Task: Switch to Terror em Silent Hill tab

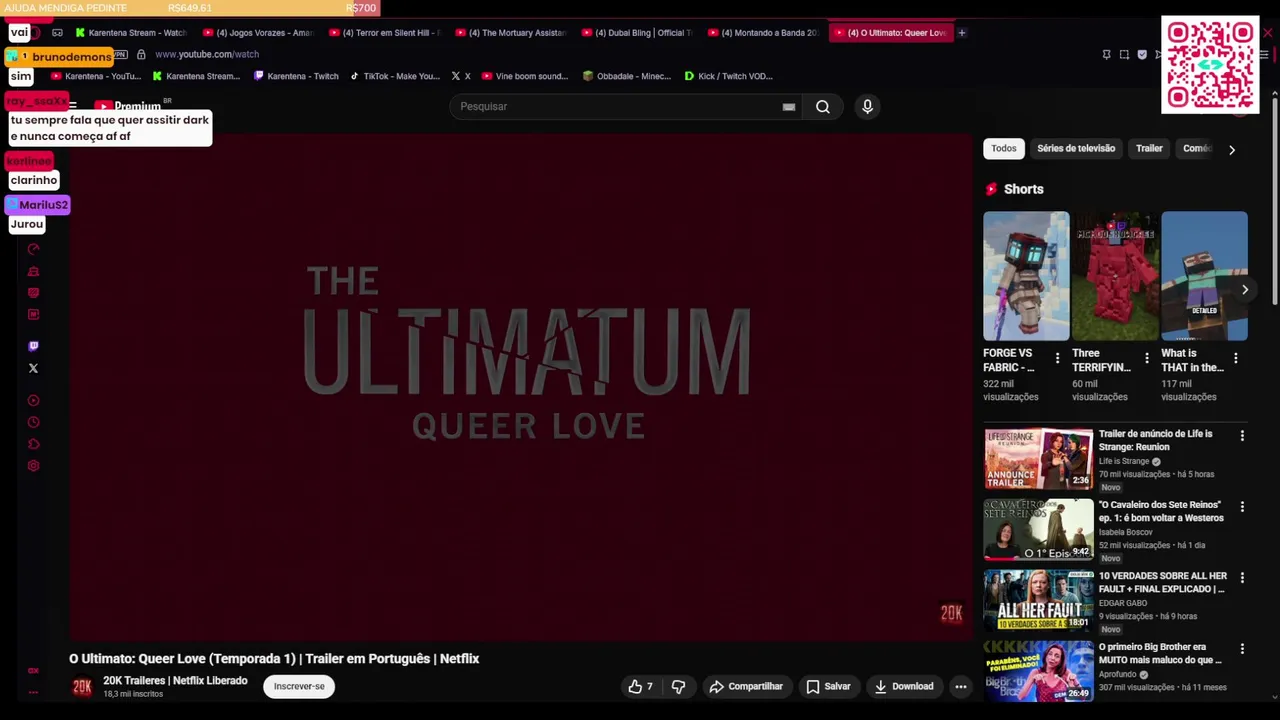Action: (x=385, y=32)
